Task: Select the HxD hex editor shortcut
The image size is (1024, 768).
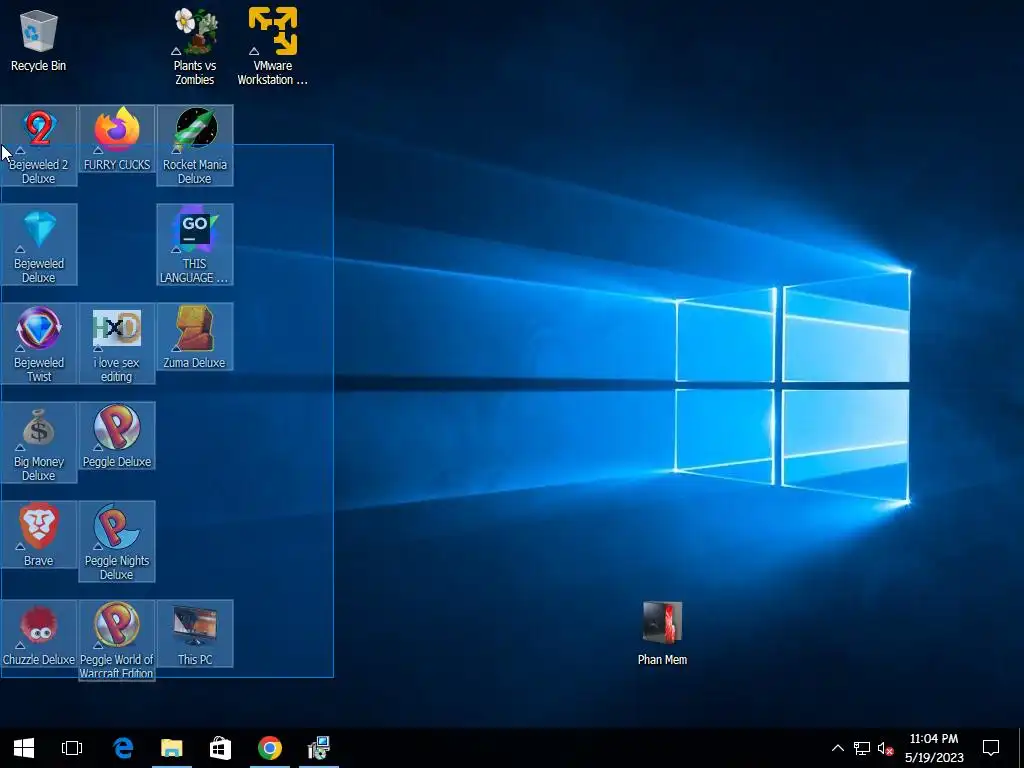Action: click(117, 344)
